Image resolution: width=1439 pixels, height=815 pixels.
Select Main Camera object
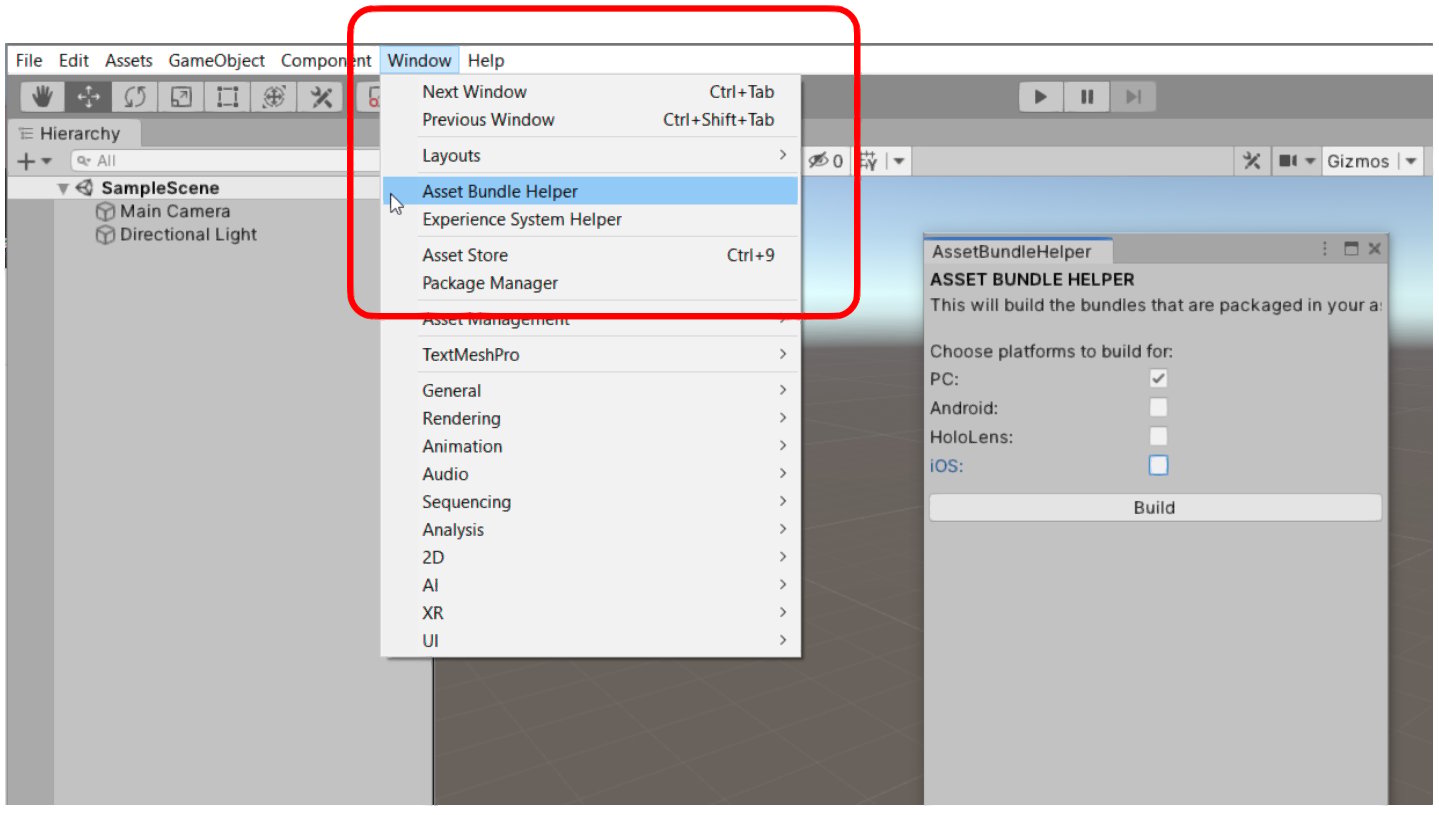point(175,211)
